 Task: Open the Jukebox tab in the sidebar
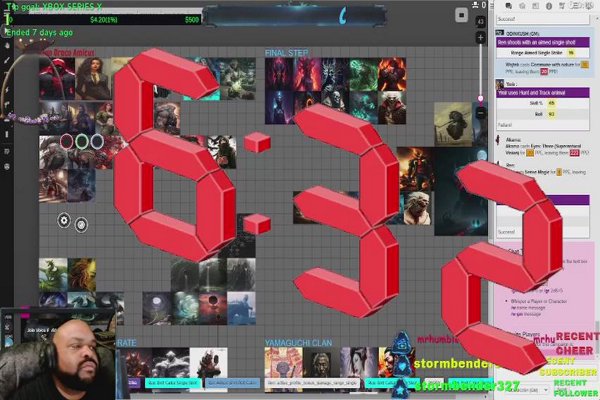coord(562,6)
